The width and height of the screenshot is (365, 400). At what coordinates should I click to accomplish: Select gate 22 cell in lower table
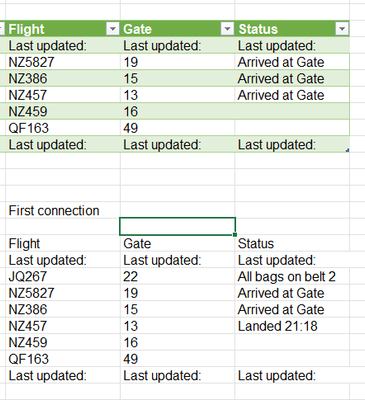point(177,276)
